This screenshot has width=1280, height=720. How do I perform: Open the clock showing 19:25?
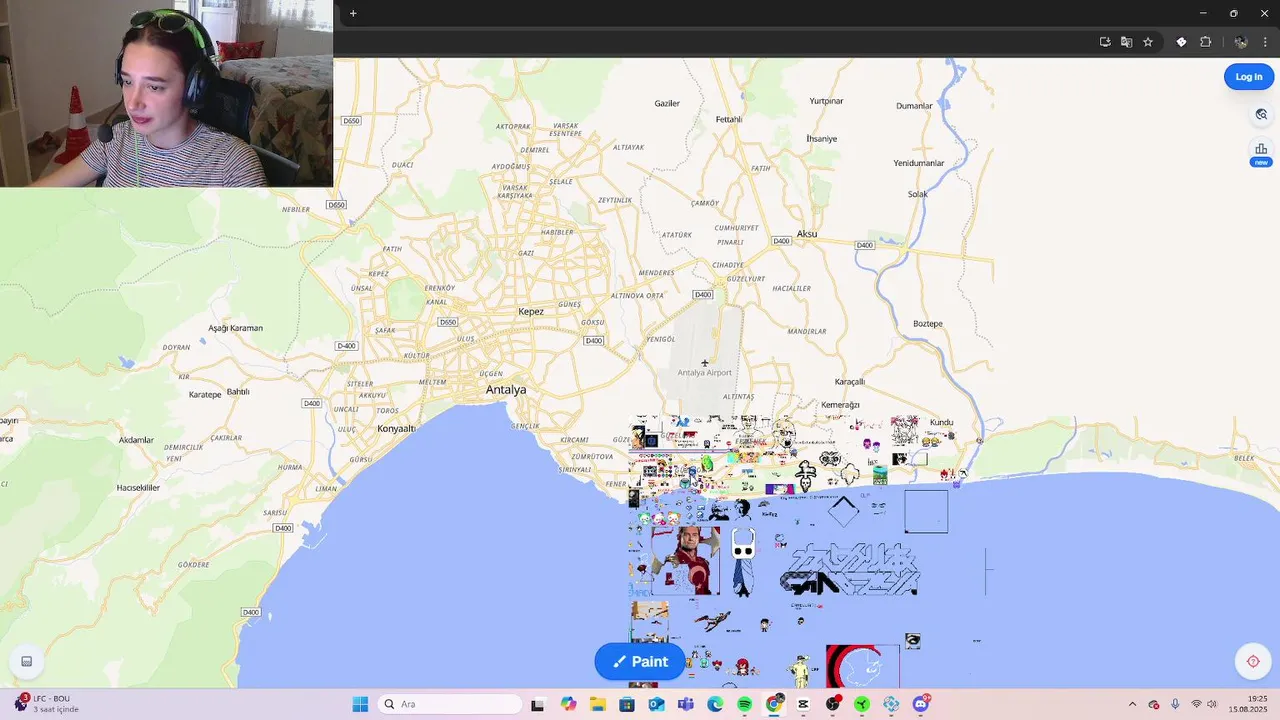click(x=1250, y=704)
